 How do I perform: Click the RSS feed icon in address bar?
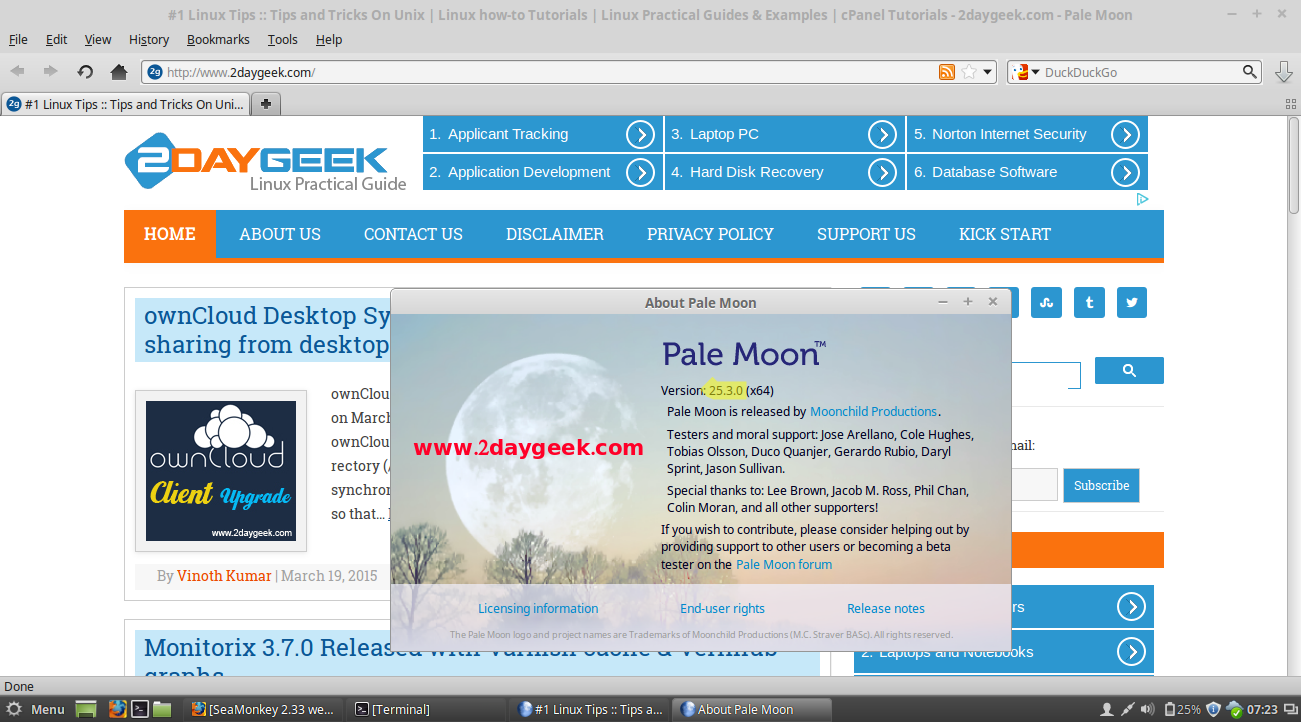[x=946, y=72]
